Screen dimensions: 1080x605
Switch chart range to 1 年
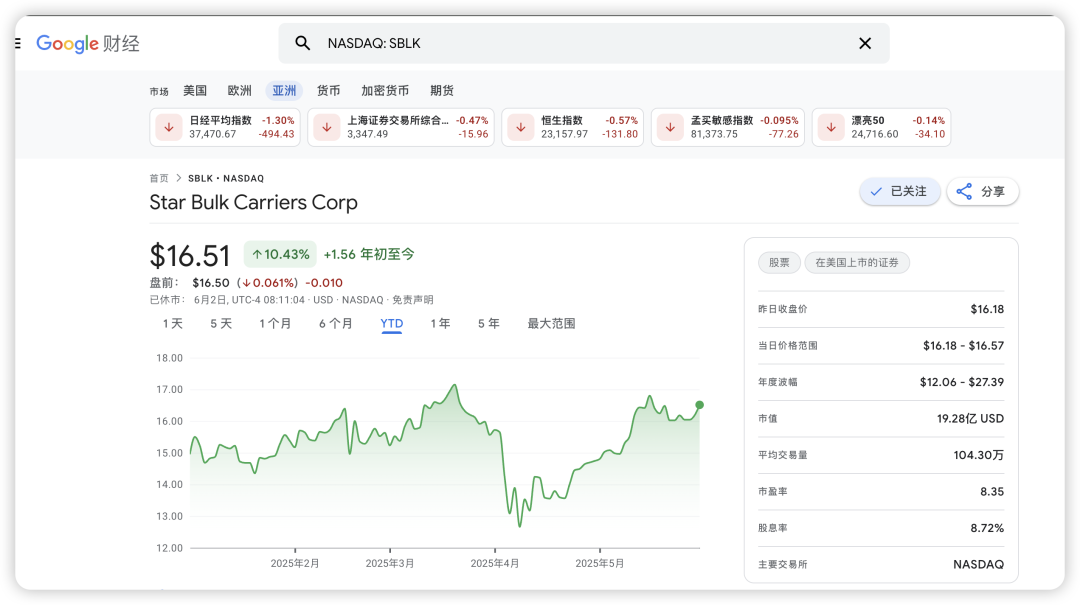tap(440, 324)
